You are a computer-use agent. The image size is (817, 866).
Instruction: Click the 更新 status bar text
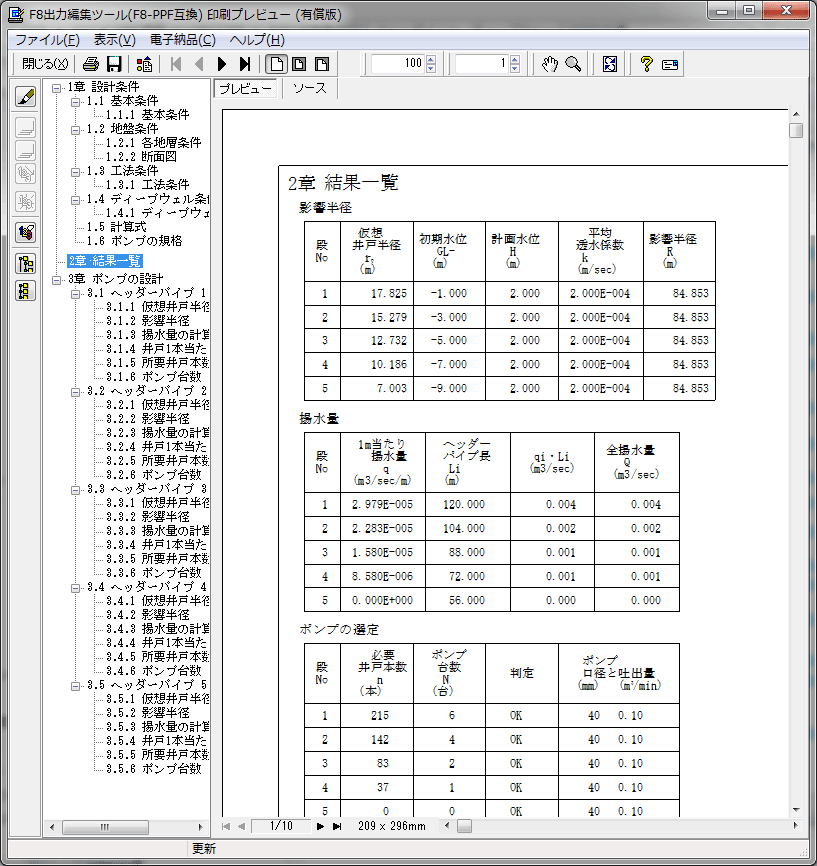coord(204,849)
